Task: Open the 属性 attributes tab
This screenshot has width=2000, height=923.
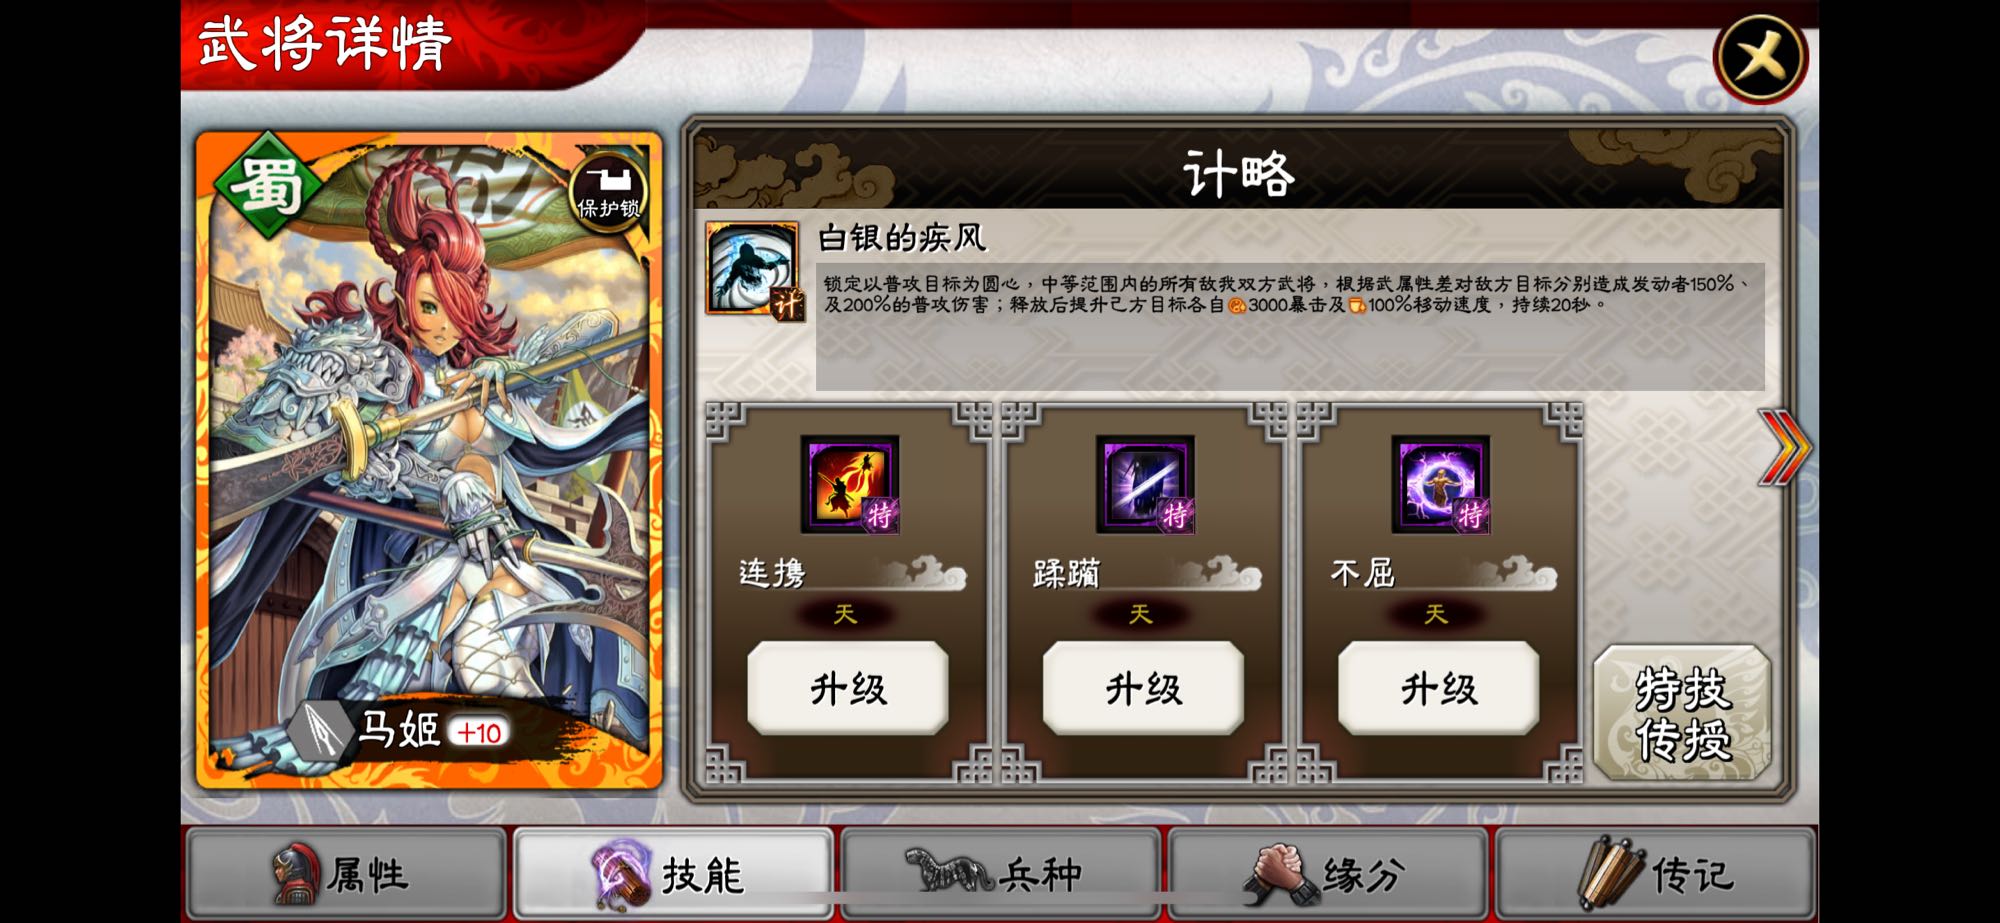Action: (x=346, y=873)
